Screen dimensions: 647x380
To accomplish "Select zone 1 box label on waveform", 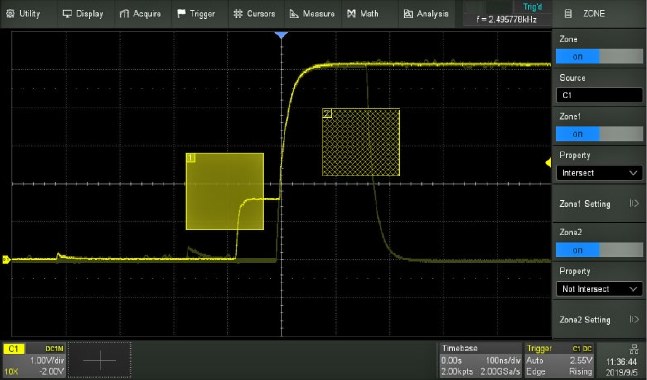I will (191, 158).
